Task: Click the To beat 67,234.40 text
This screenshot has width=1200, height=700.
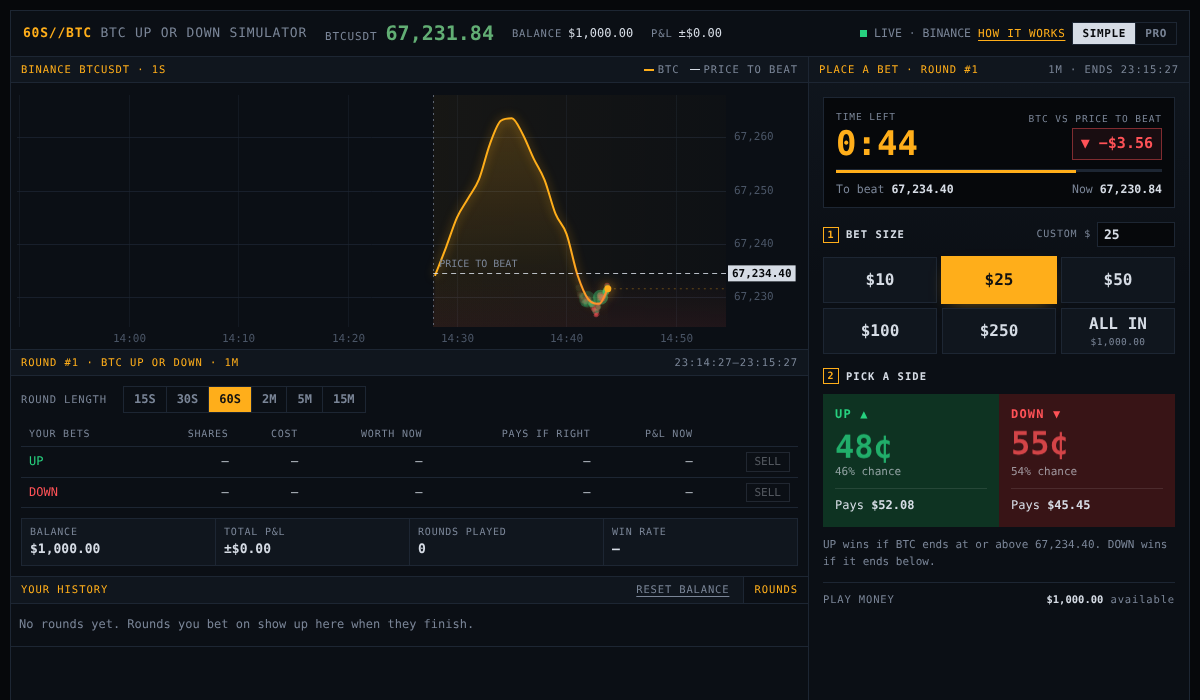Action: pyautogui.click(x=895, y=189)
